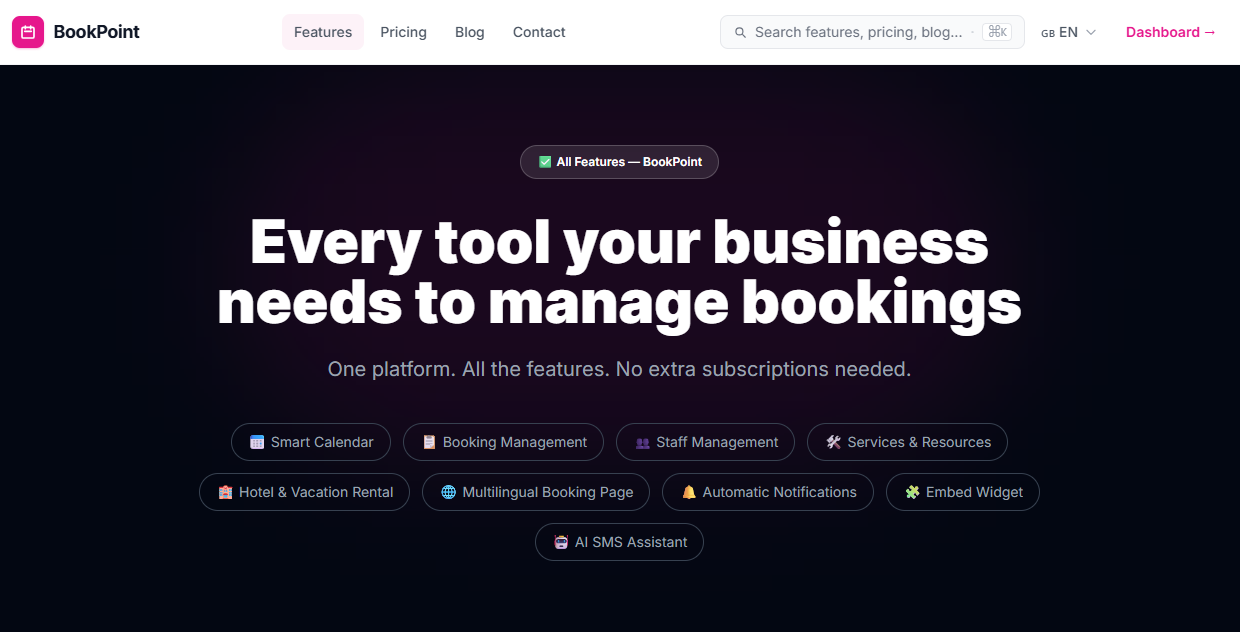Viewport: 1240px width, 632px height.
Task: Select the Hotel & Vacation Rental pill
Action: coord(304,492)
